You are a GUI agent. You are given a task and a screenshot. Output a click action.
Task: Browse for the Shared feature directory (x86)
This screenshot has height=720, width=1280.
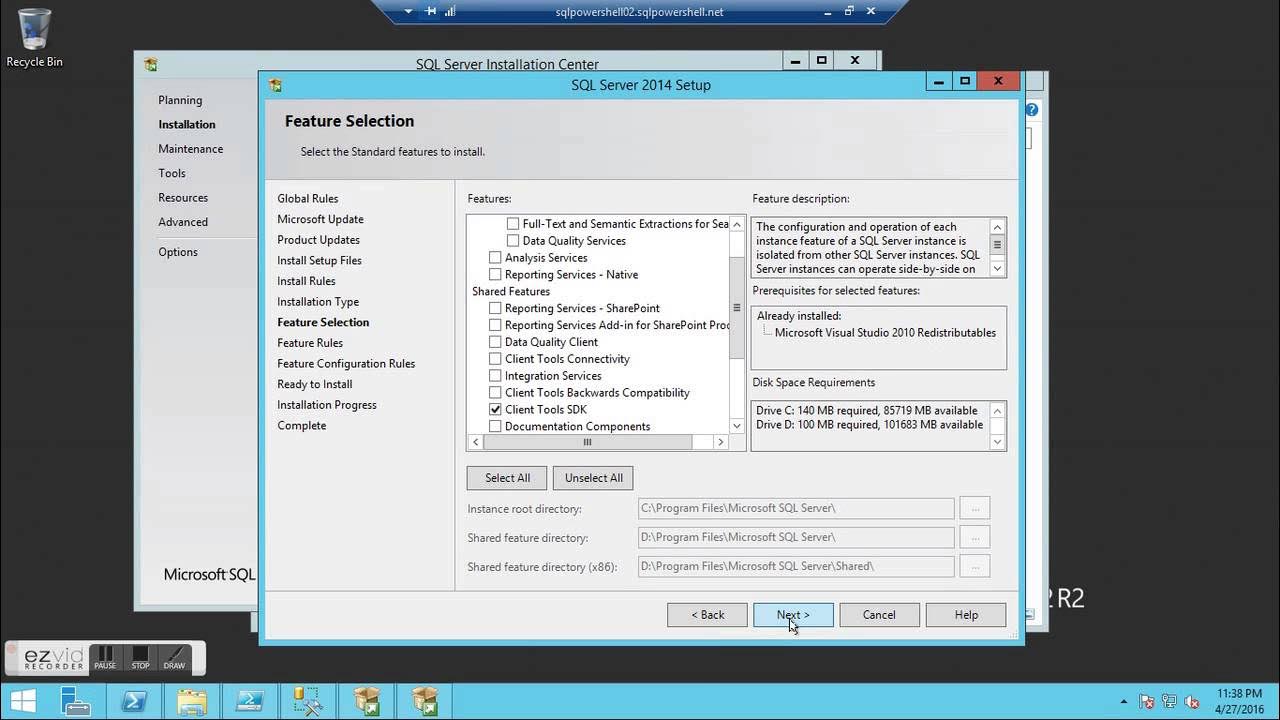click(x=974, y=566)
